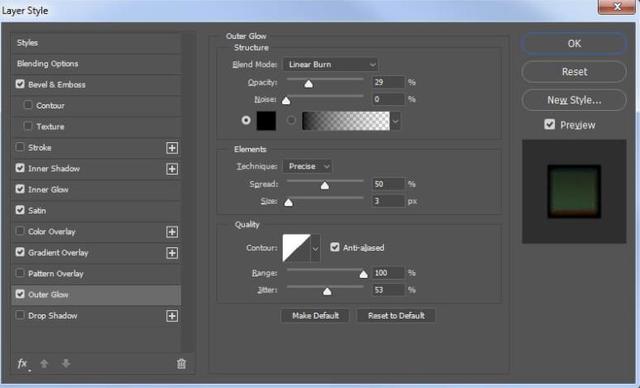The height and width of the screenshot is (388, 640).
Task: Click the Jitter slider handle
Action: point(327,291)
